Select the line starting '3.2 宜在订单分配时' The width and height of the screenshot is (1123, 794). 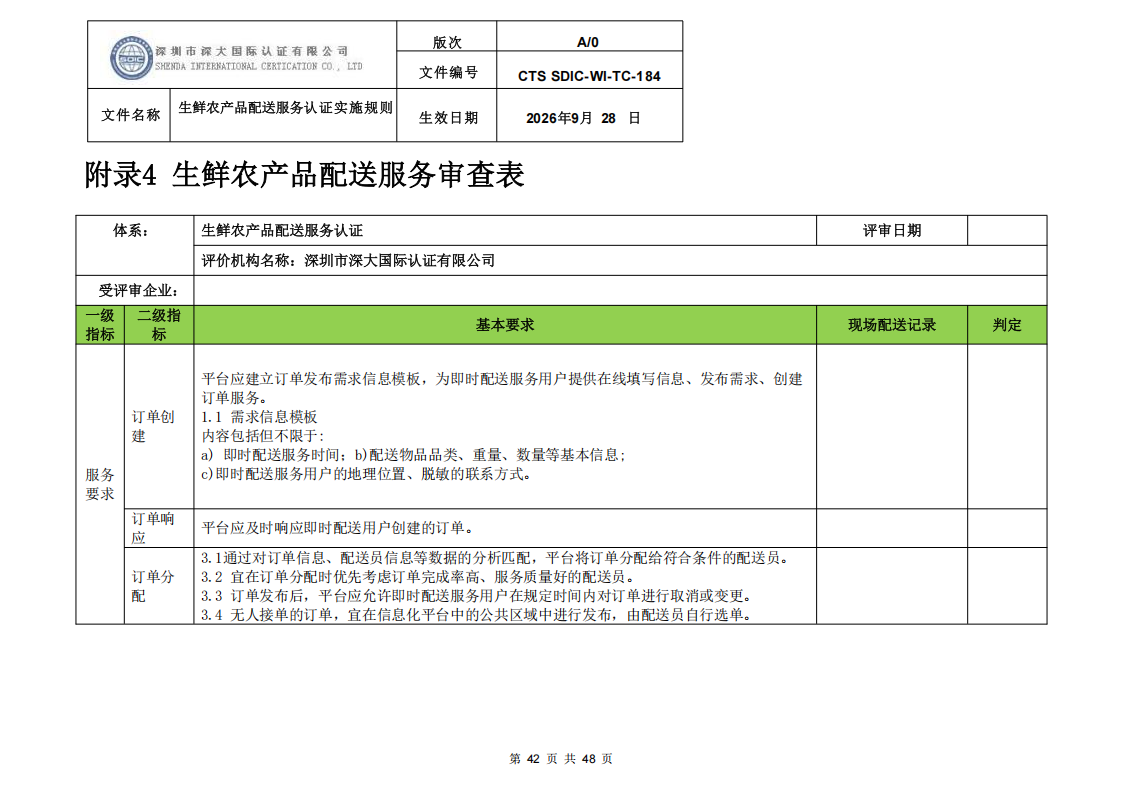[x=417, y=577]
